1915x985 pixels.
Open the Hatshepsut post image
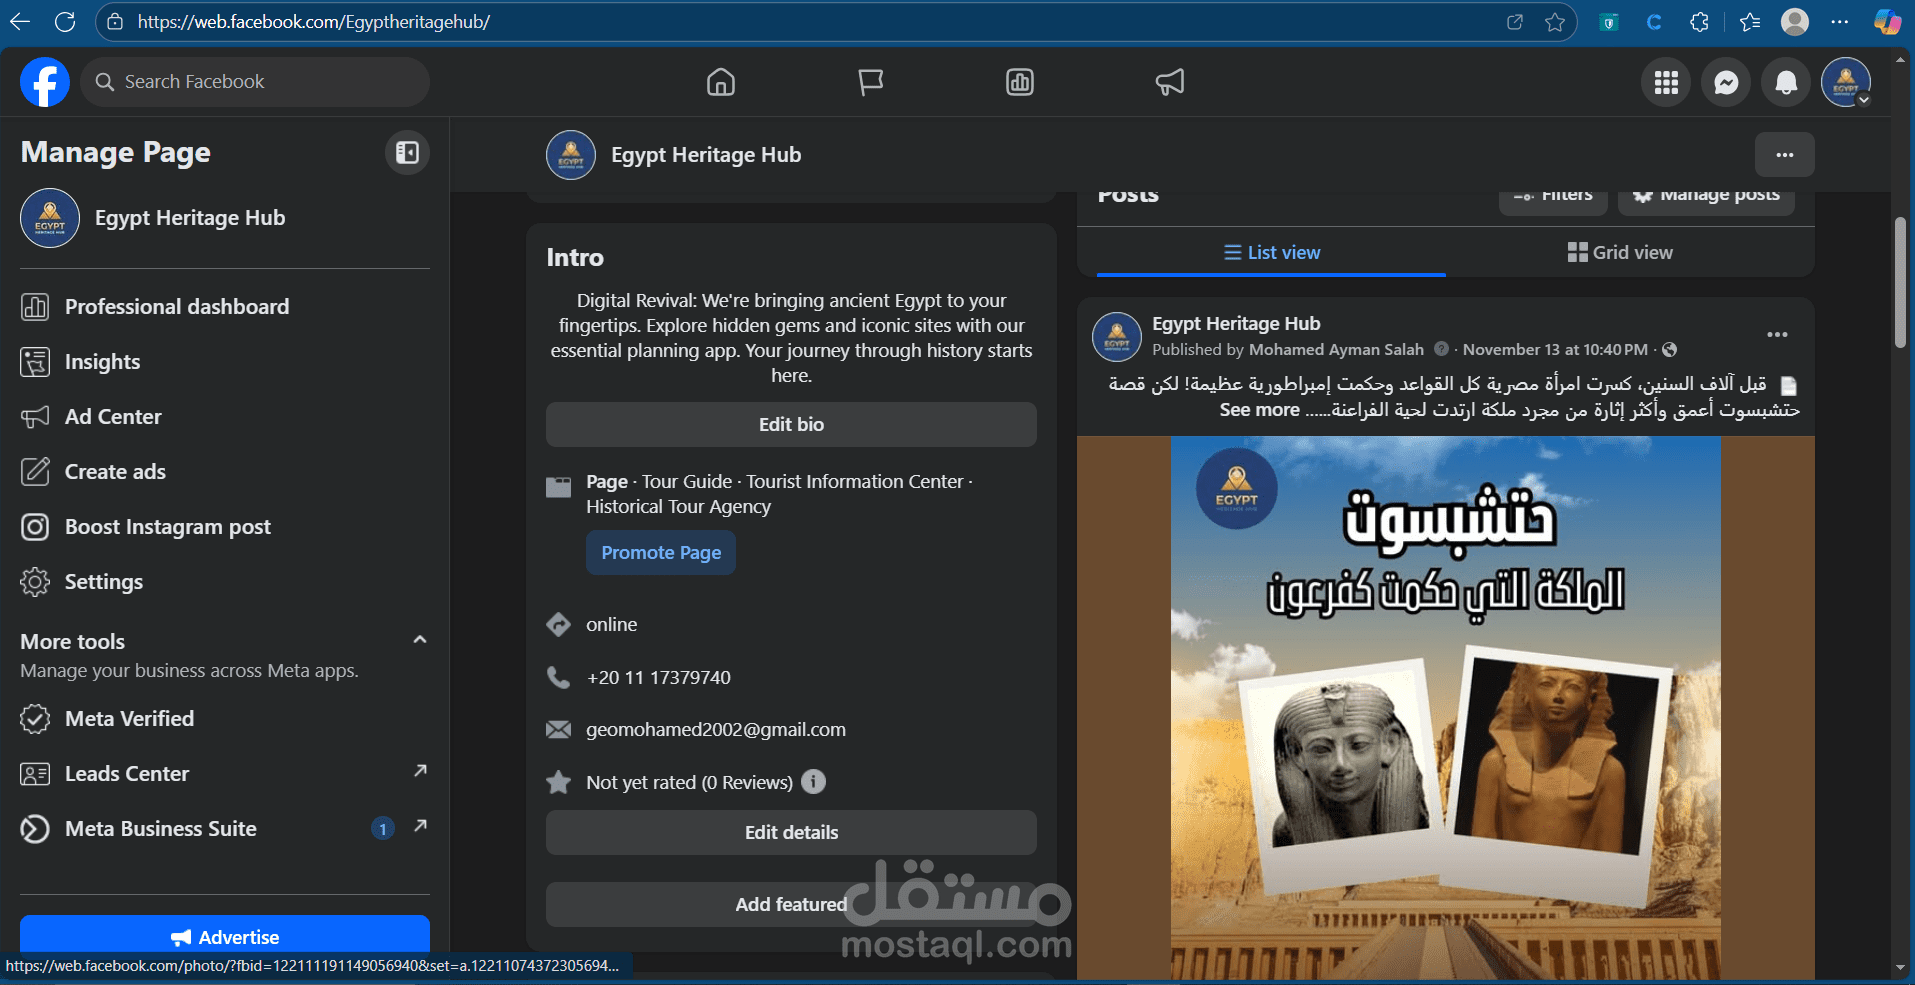click(x=1446, y=708)
